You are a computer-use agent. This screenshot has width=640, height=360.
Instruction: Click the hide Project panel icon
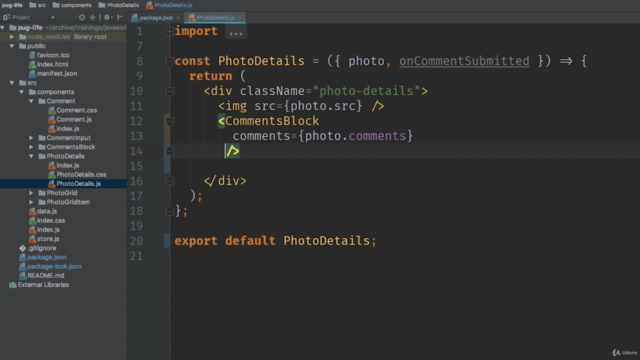[x=120, y=17]
